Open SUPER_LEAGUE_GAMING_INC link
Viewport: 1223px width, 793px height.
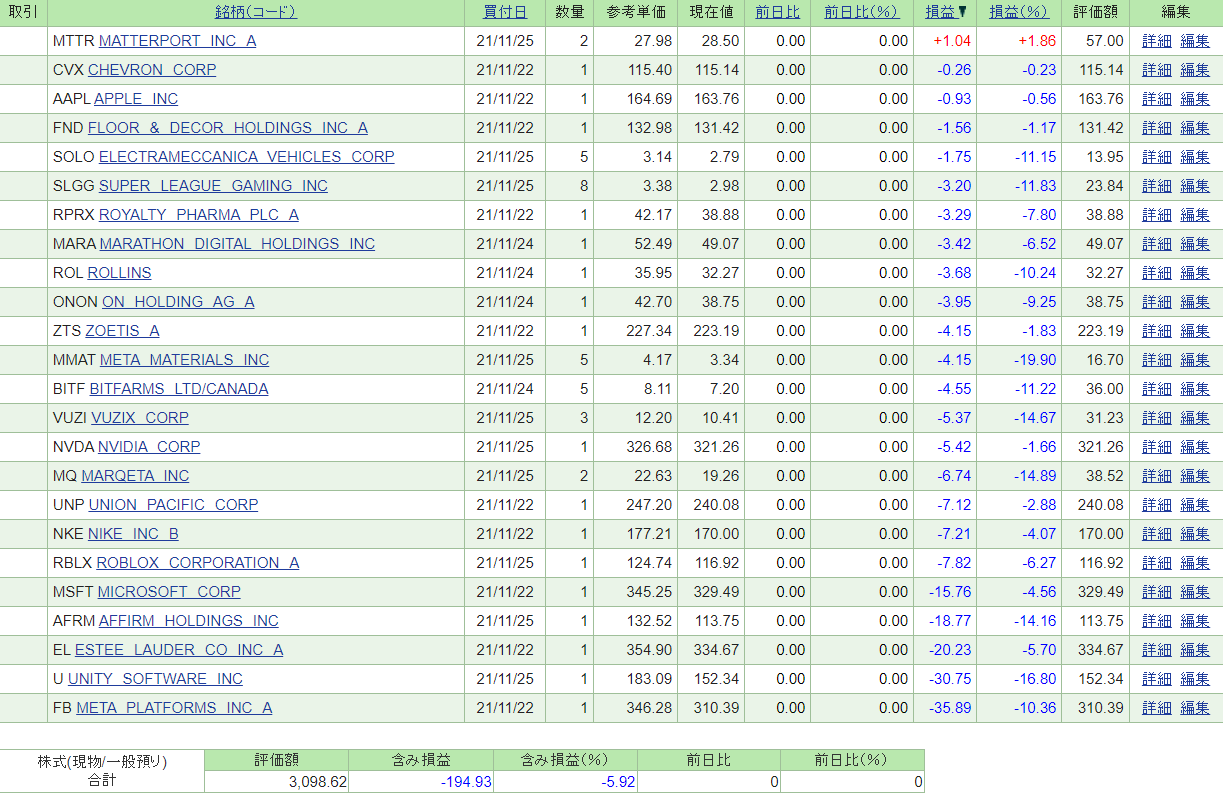(x=213, y=186)
